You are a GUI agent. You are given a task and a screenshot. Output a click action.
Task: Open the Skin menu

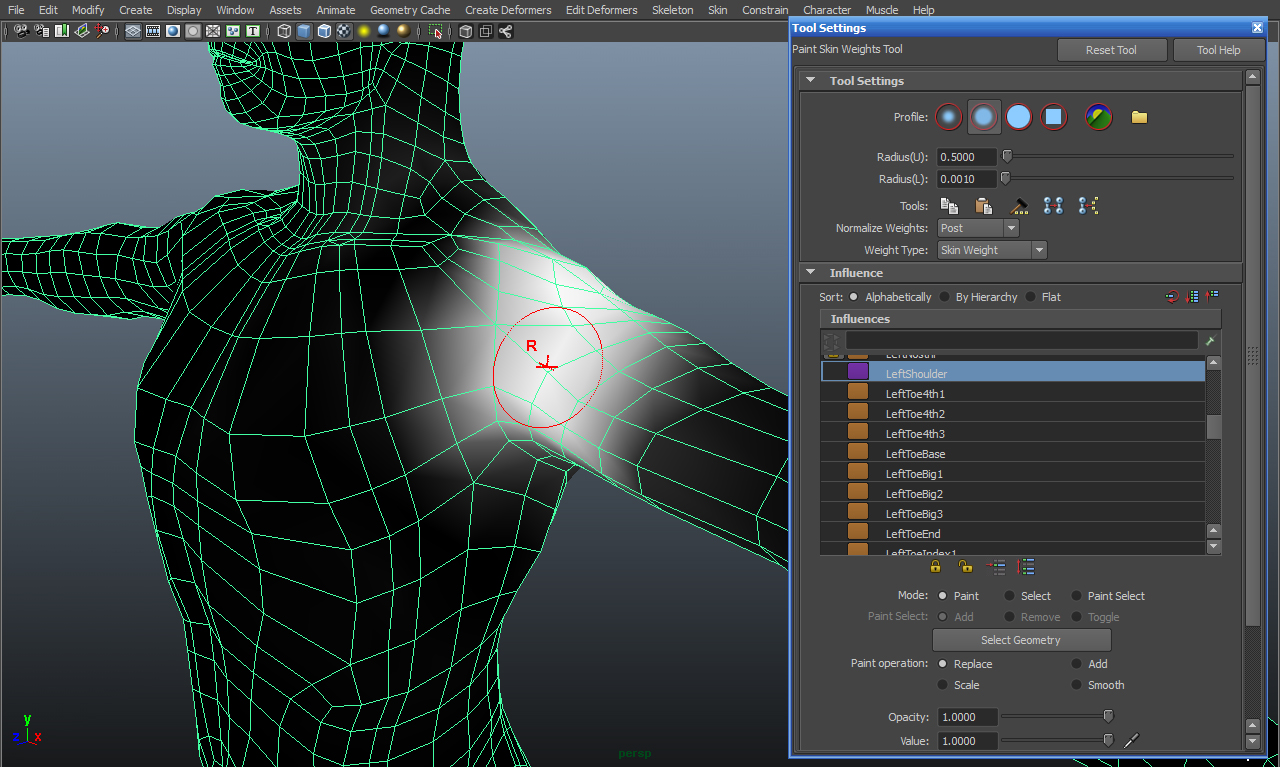[717, 10]
